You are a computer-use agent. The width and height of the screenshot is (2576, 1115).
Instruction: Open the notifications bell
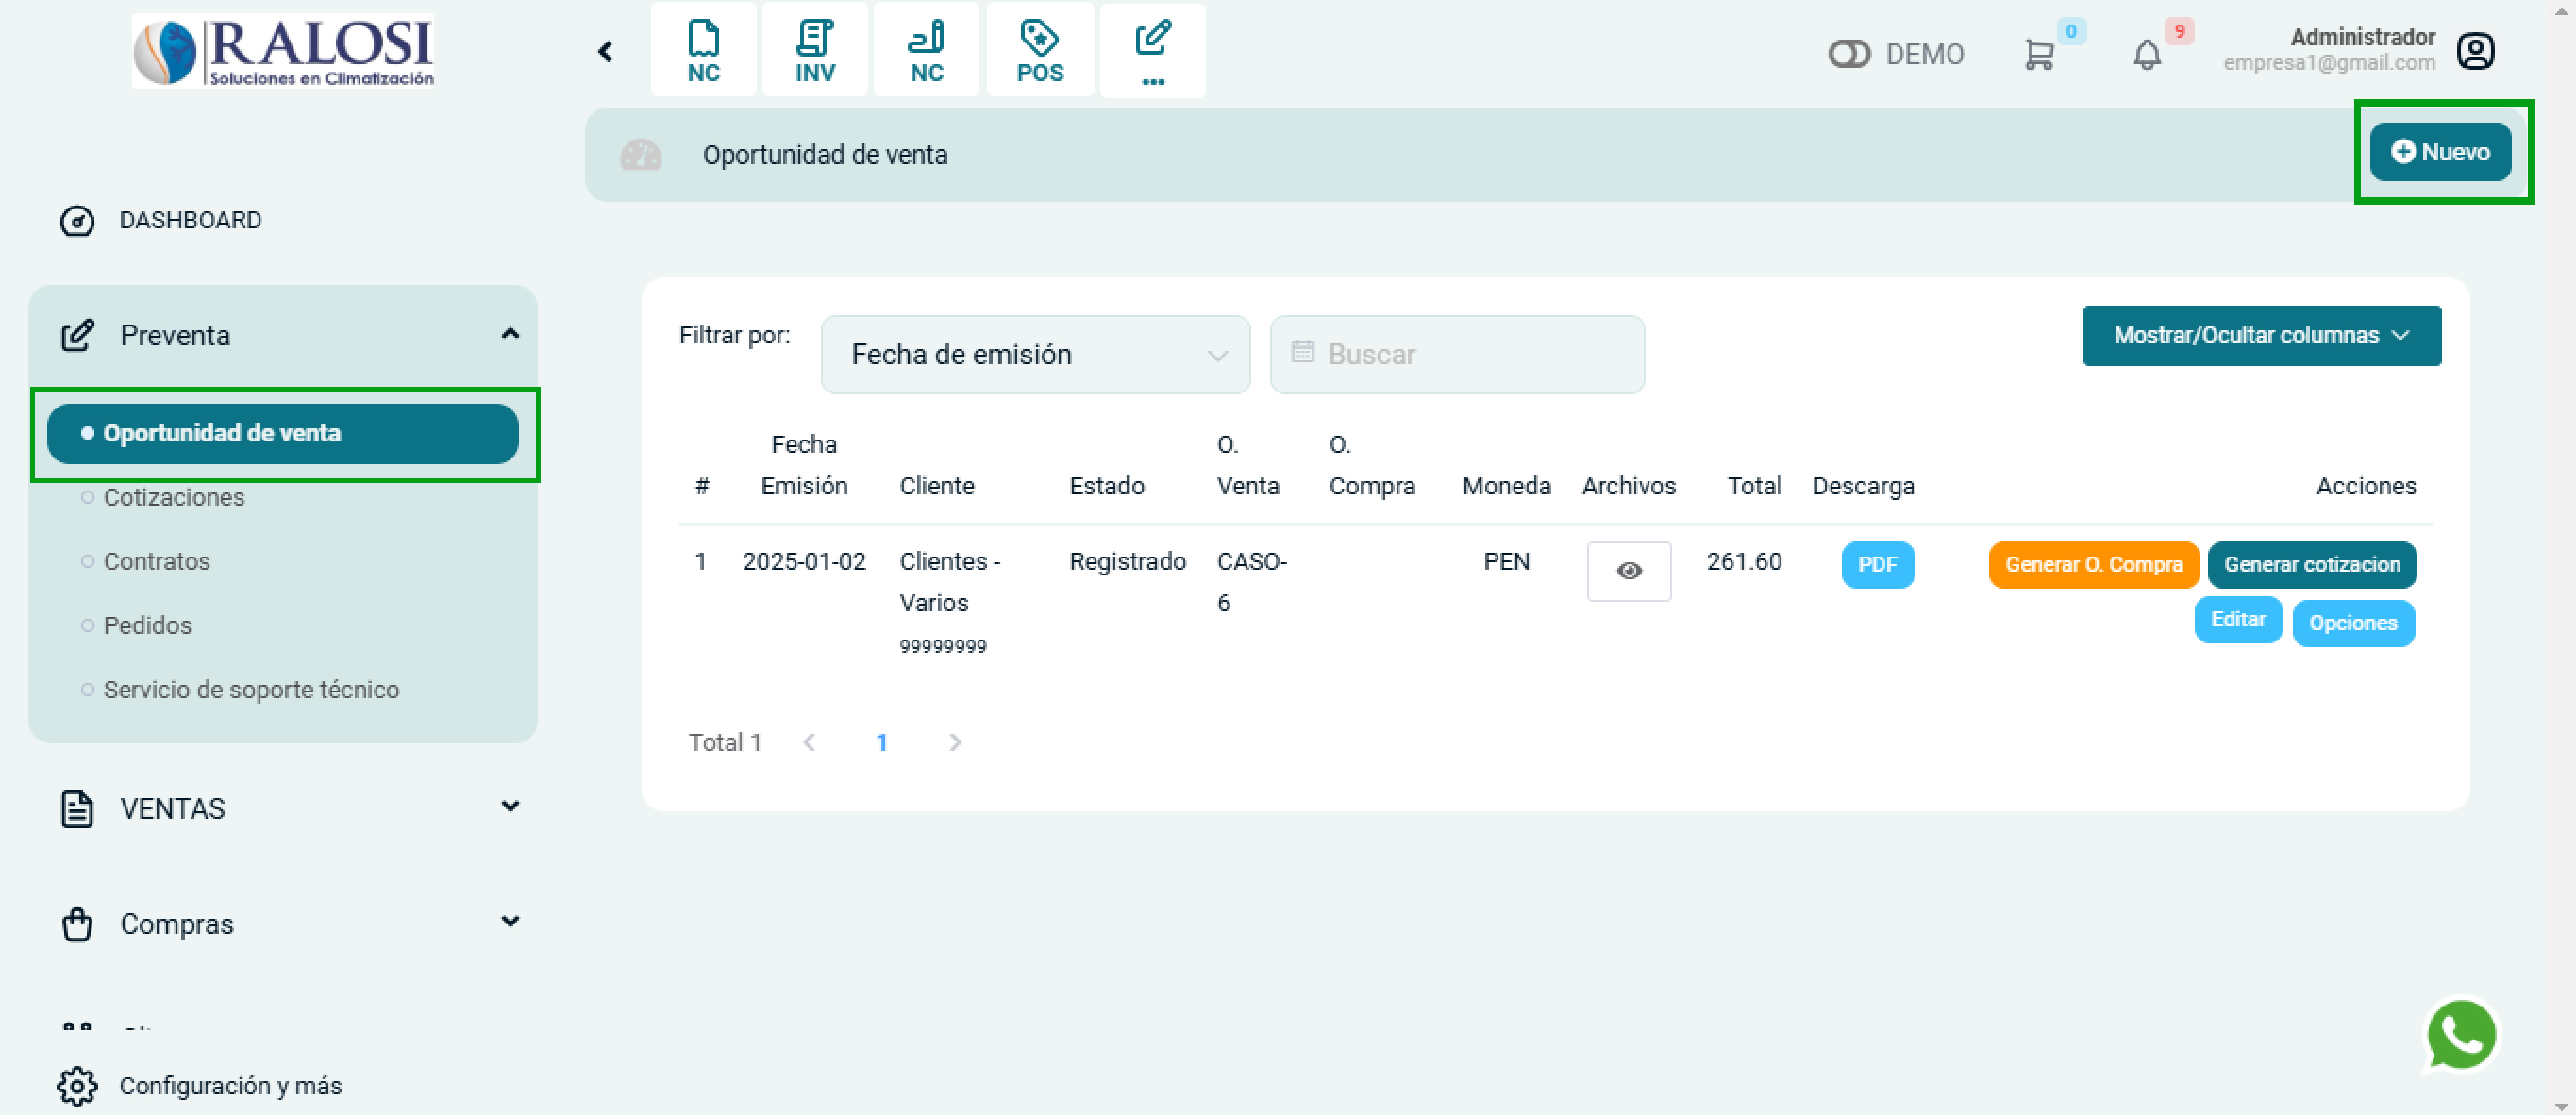coord(2146,54)
